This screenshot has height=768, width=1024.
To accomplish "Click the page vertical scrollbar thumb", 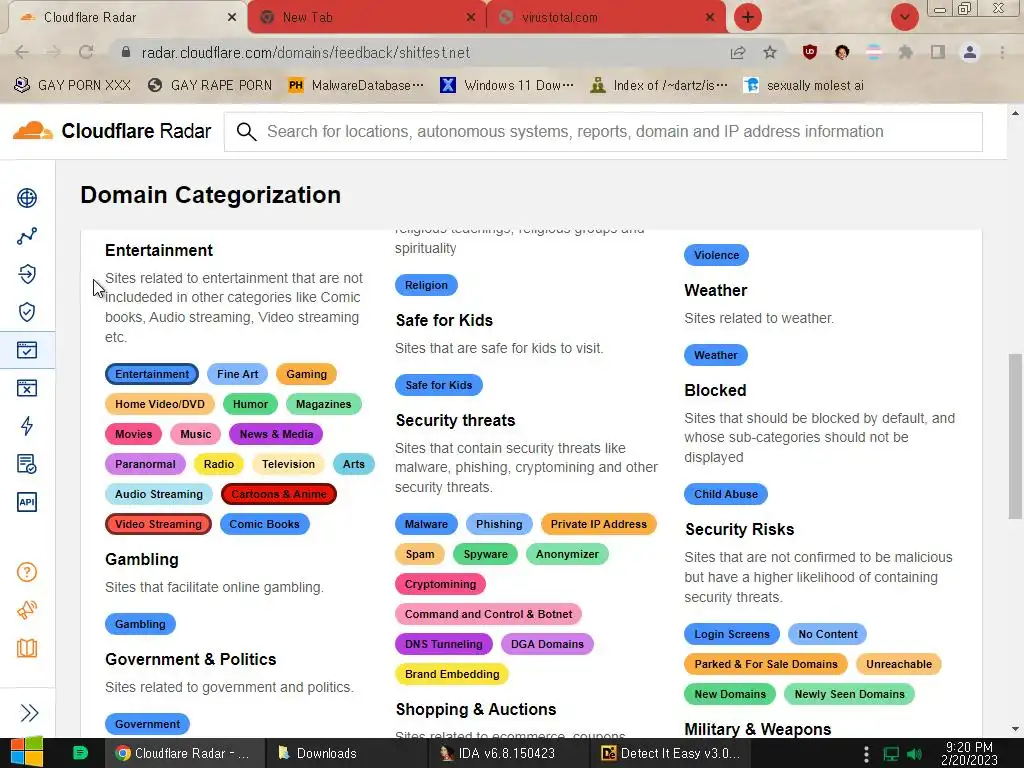I will click(1015, 436).
